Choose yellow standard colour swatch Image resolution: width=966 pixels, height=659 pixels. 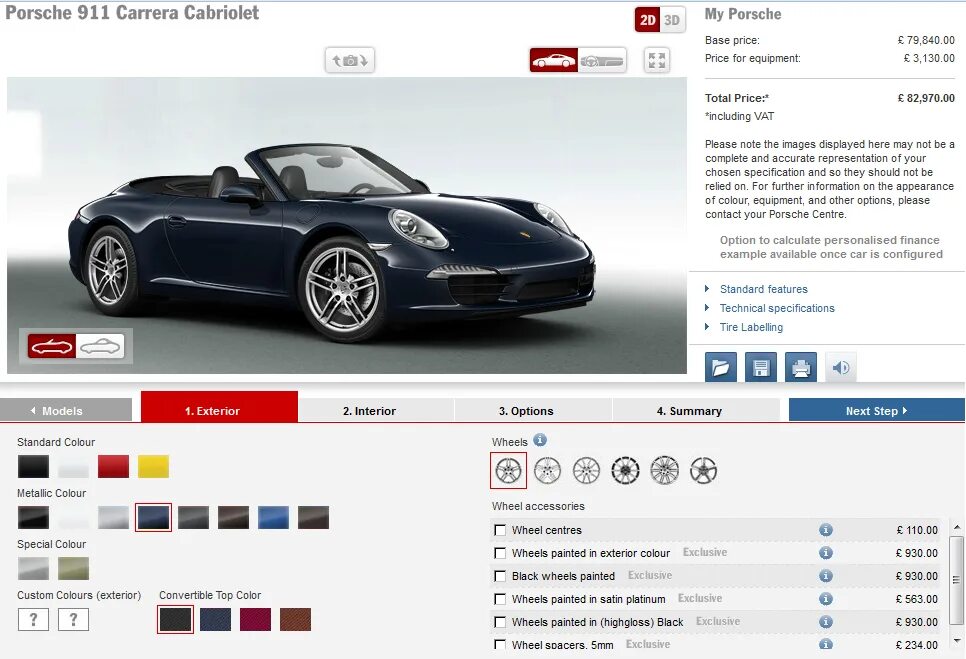tap(153, 466)
